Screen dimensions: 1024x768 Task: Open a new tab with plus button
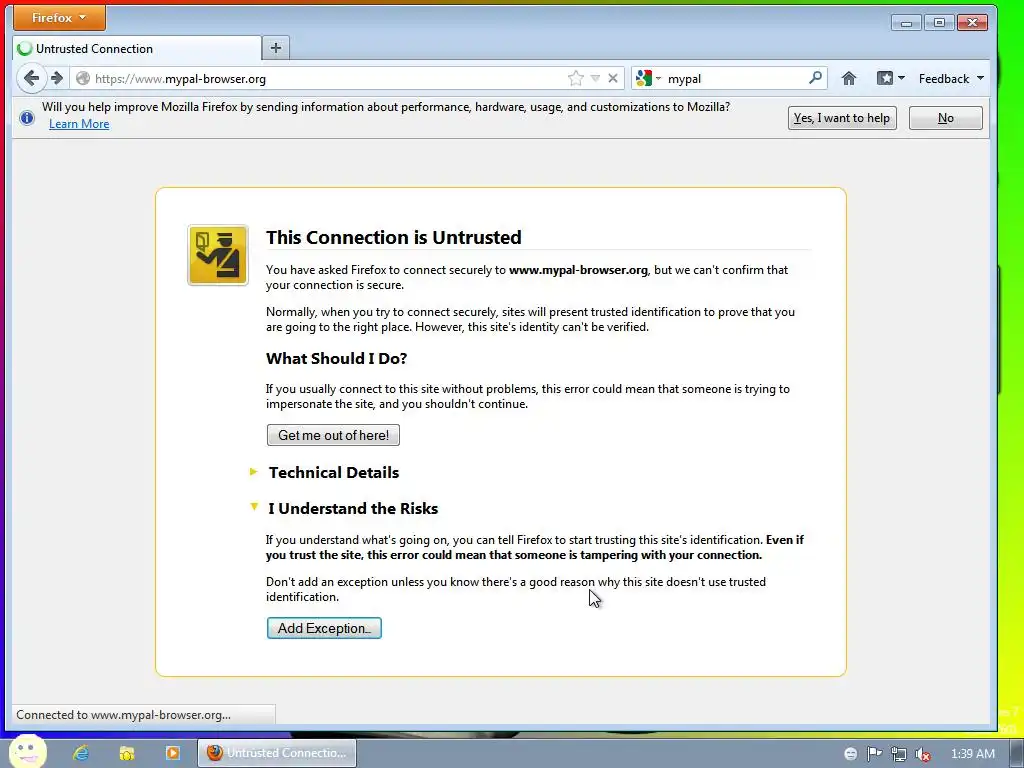[276, 48]
